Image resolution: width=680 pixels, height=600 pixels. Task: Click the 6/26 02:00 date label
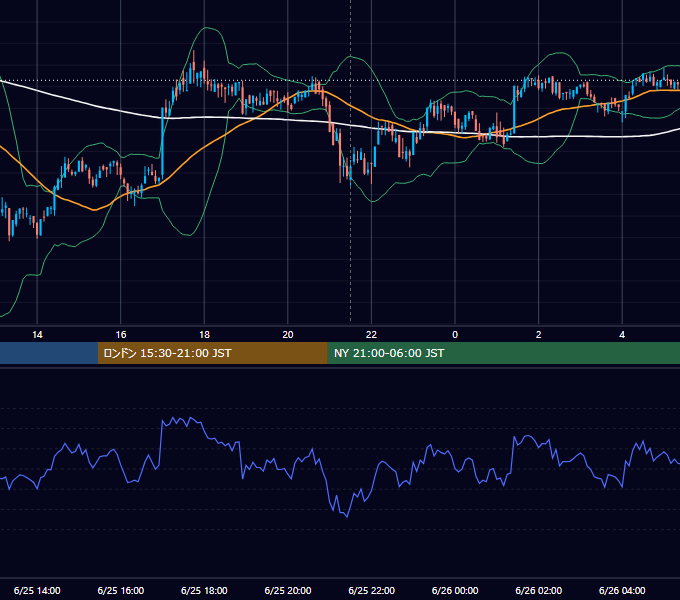point(539,590)
